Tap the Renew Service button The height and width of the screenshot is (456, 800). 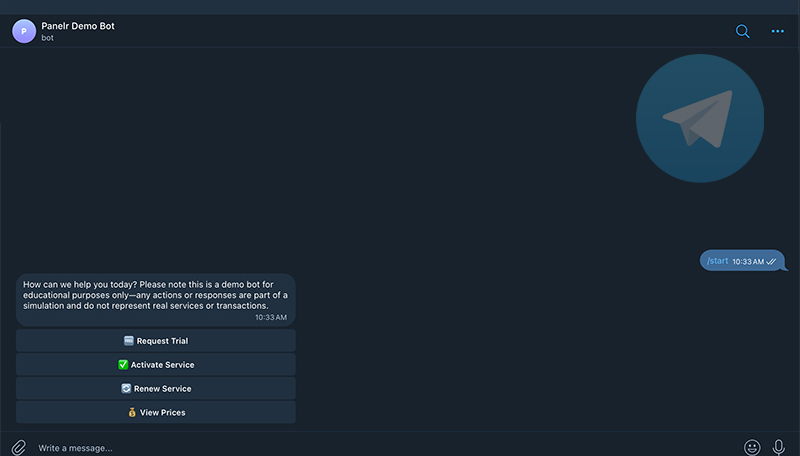pos(156,389)
